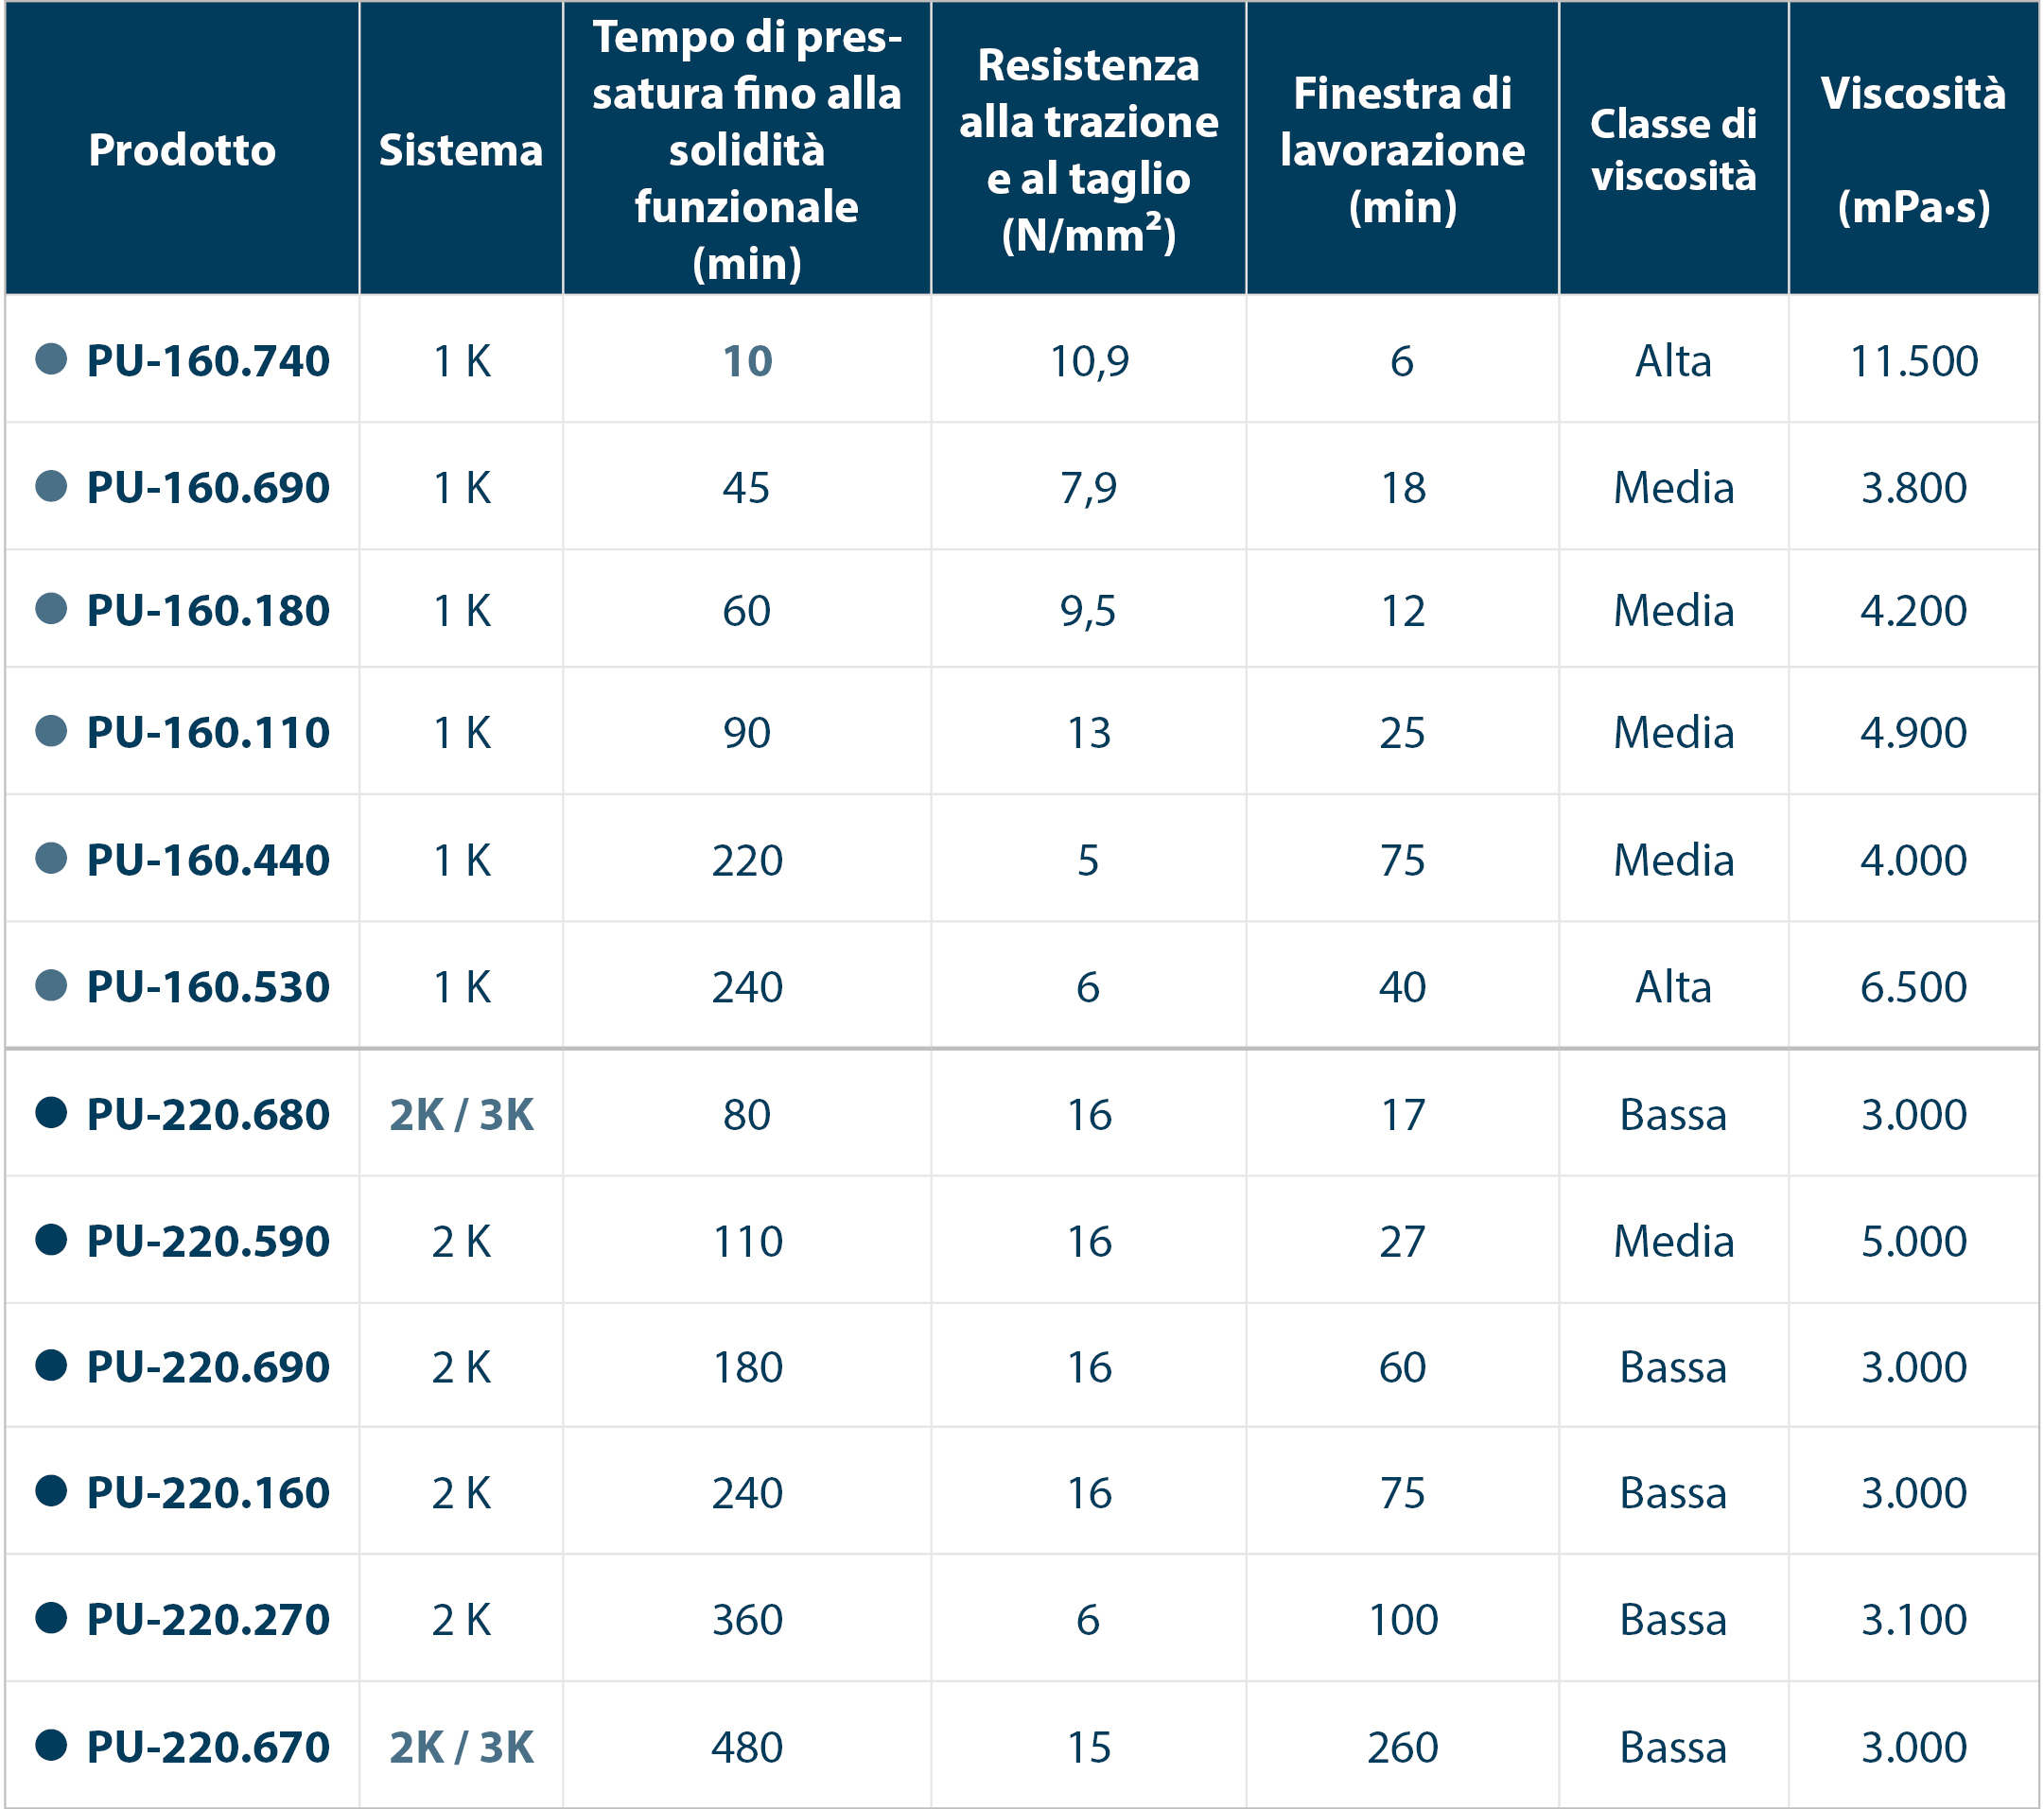Screen dimensions: 2044x1809
Task: Click viscosity value 4.200
Action: pos(1913,611)
